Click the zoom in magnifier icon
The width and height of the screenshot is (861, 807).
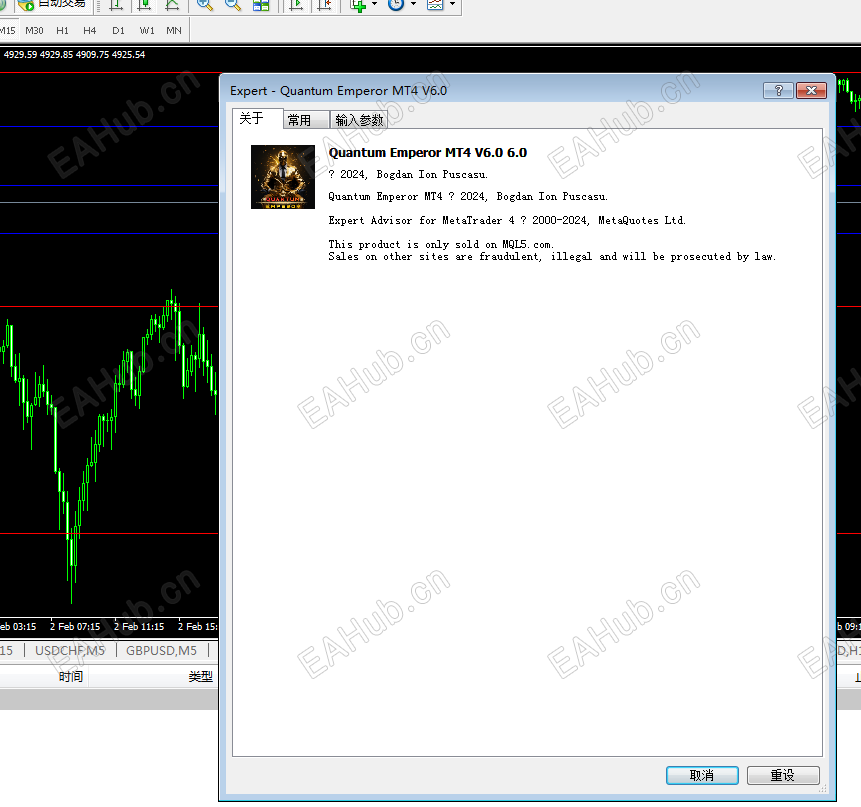click(x=205, y=5)
